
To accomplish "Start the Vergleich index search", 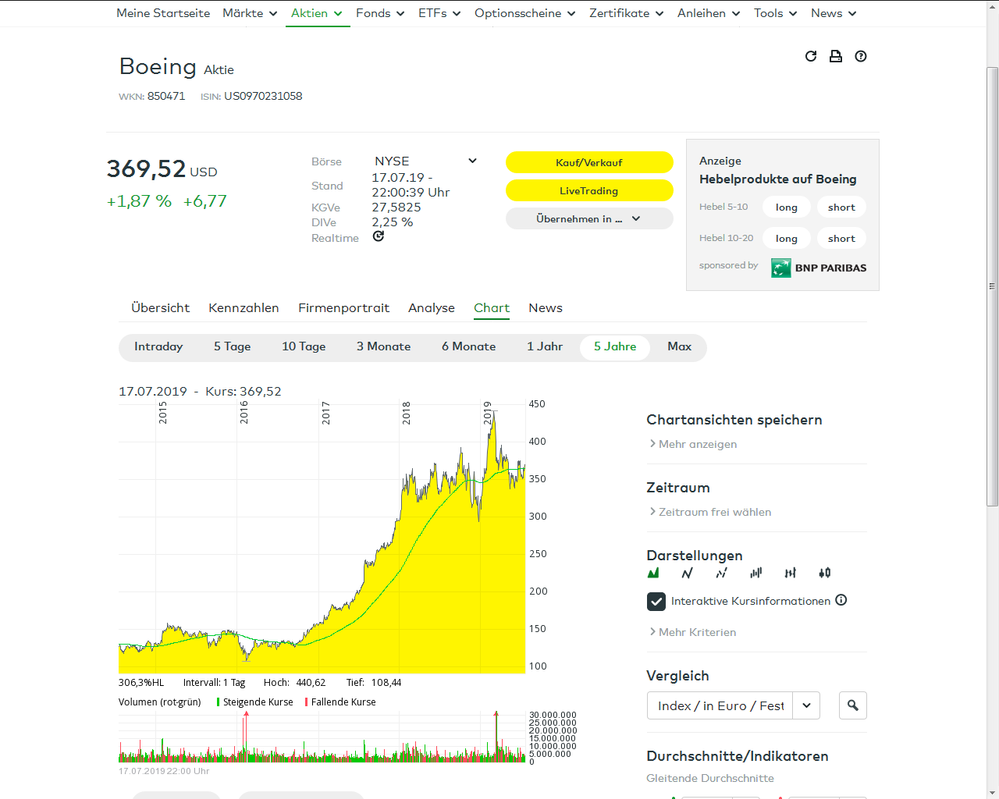I will pyautogui.click(x=852, y=705).
